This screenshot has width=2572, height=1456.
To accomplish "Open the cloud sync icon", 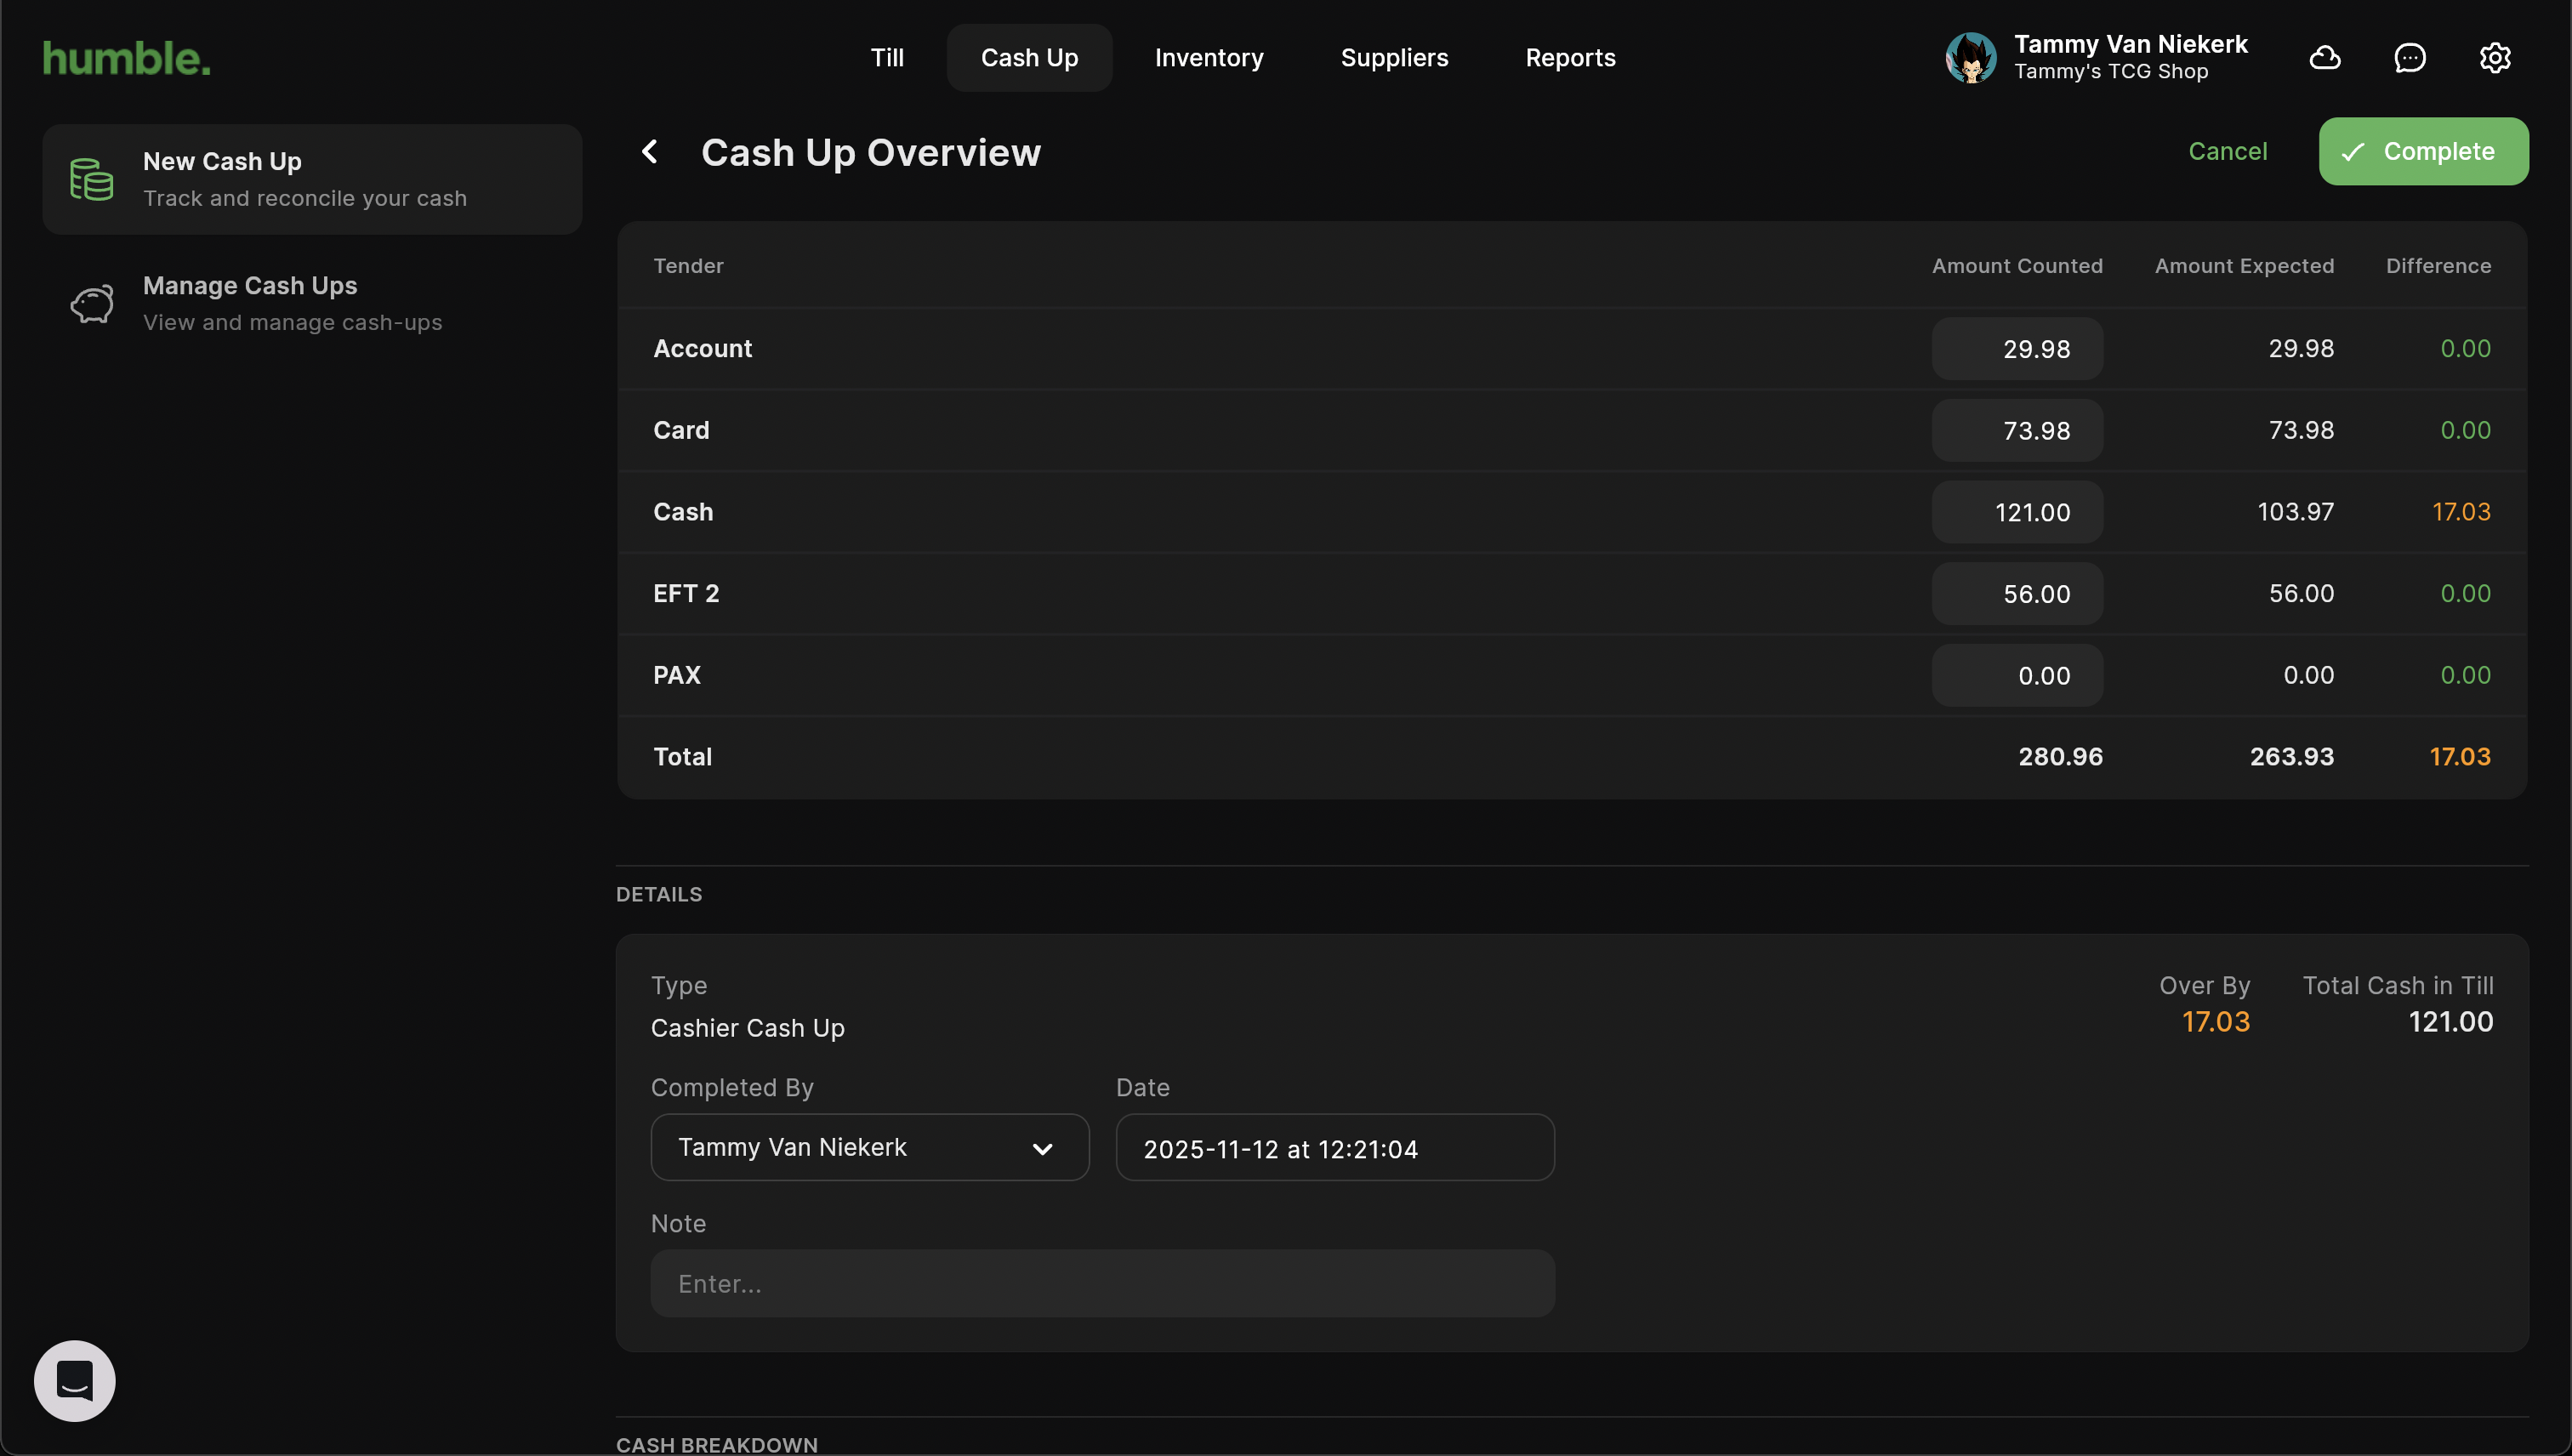I will (2324, 58).
